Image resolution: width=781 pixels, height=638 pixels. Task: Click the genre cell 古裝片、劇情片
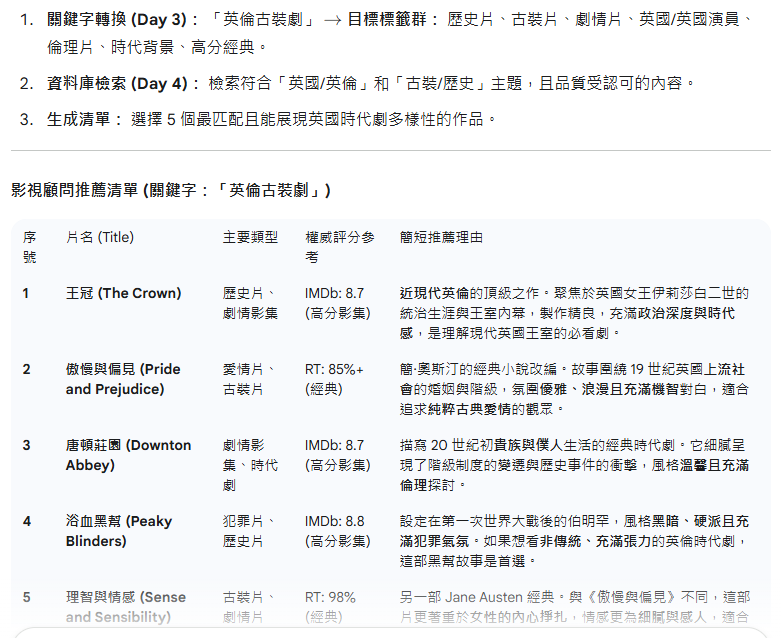(249, 607)
